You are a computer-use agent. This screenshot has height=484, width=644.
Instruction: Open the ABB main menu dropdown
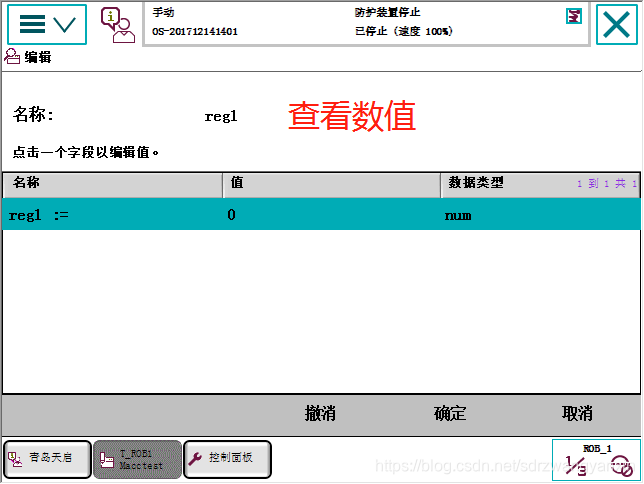pos(47,24)
